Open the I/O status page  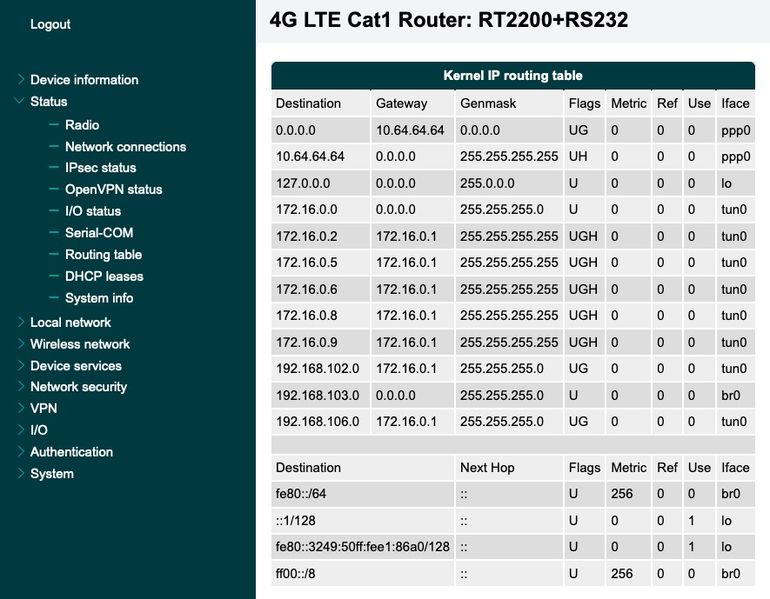coord(93,211)
